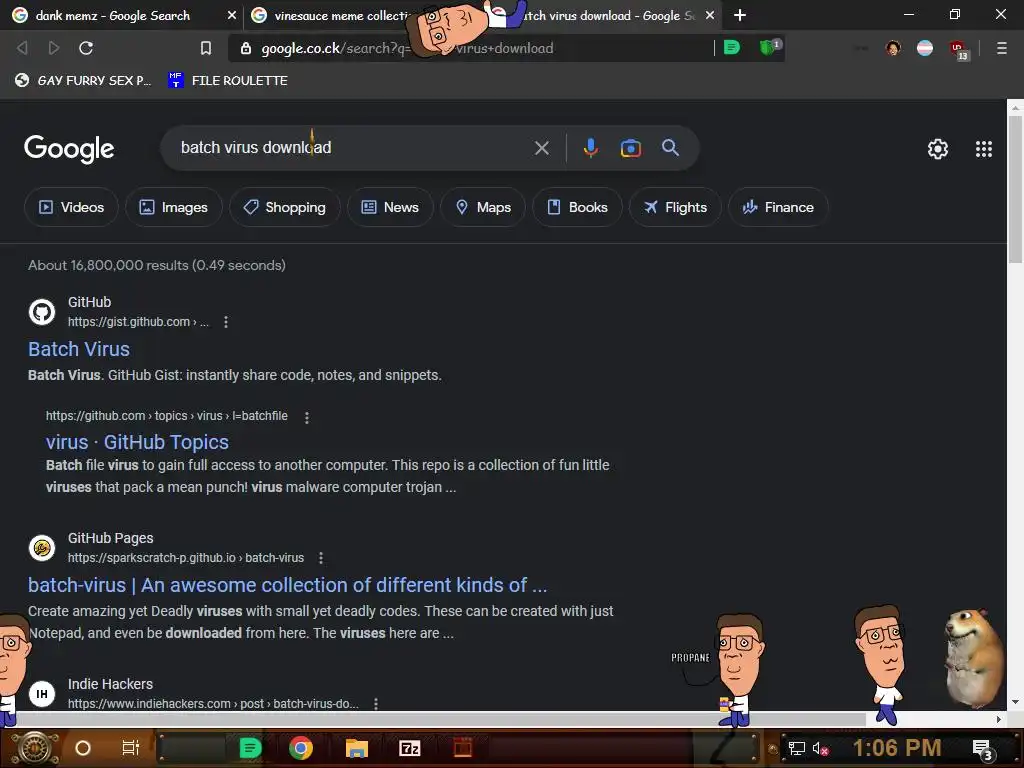Click the horizontal page scrollbar
The image size is (1024, 768).
tap(441, 720)
